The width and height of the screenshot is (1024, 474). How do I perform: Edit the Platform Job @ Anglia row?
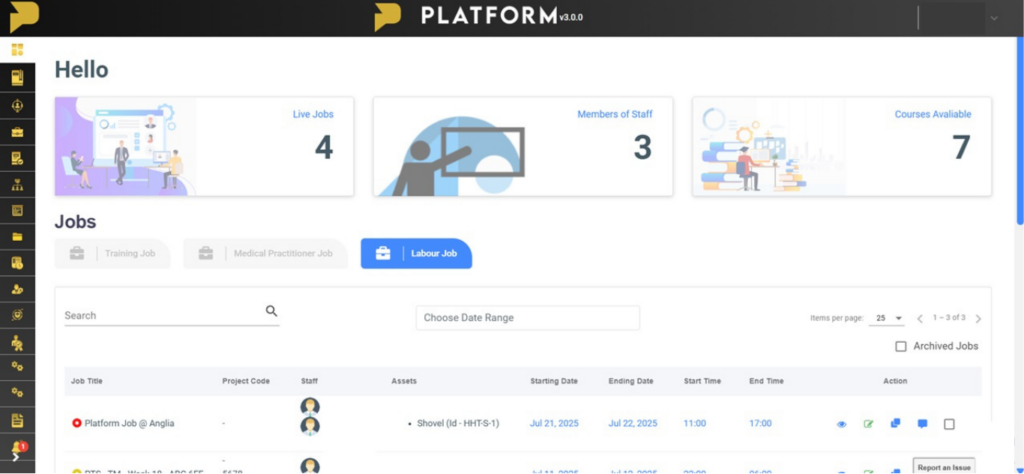click(x=868, y=424)
